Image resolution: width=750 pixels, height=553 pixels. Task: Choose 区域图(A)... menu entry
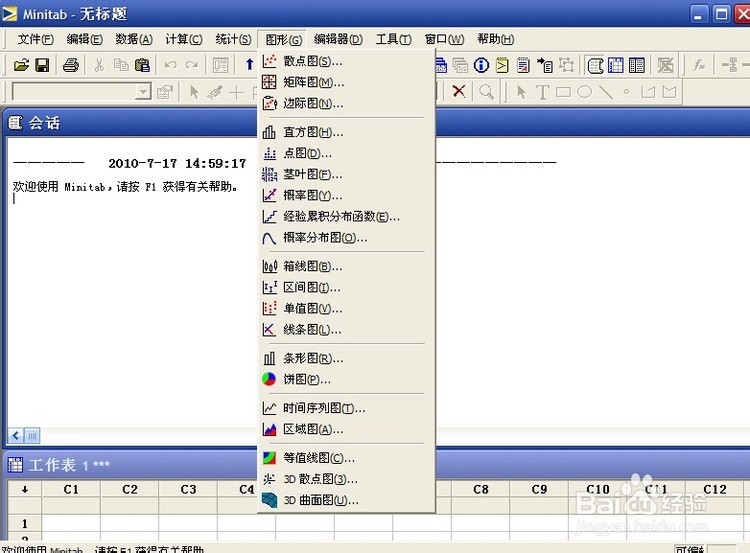(x=346, y=429)
